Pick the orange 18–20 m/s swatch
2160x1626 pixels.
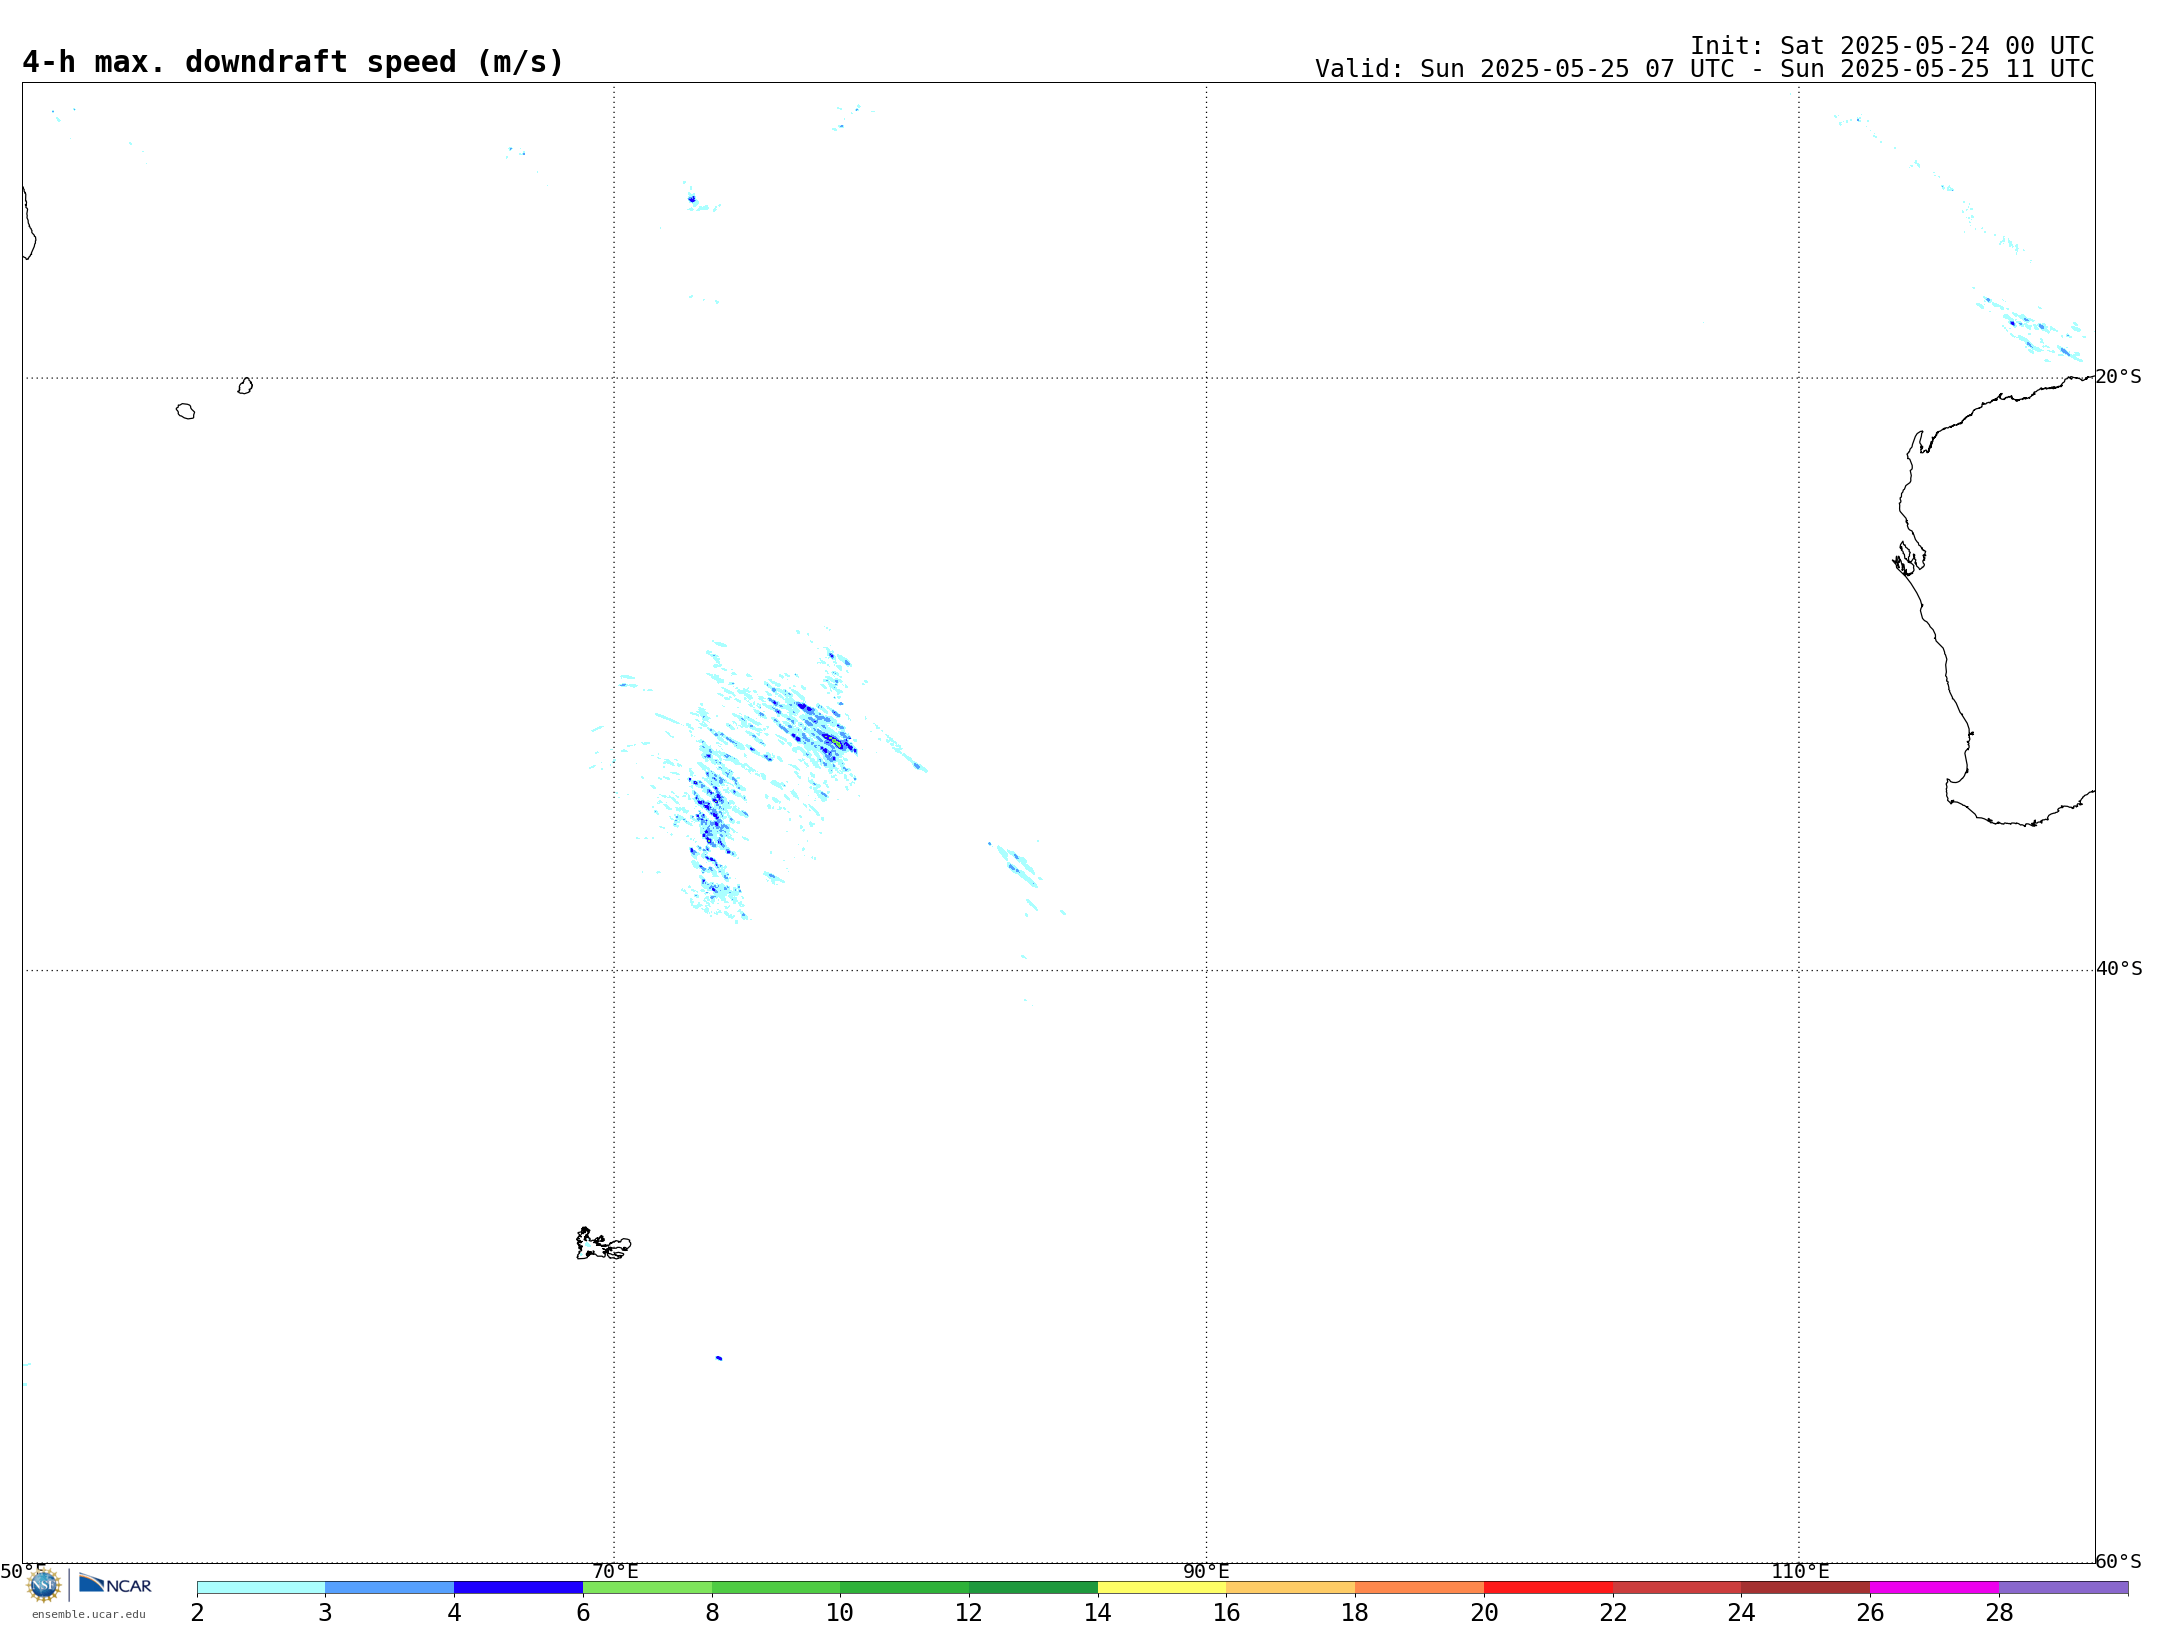pyautogui.click(x=1420, y=1588)
